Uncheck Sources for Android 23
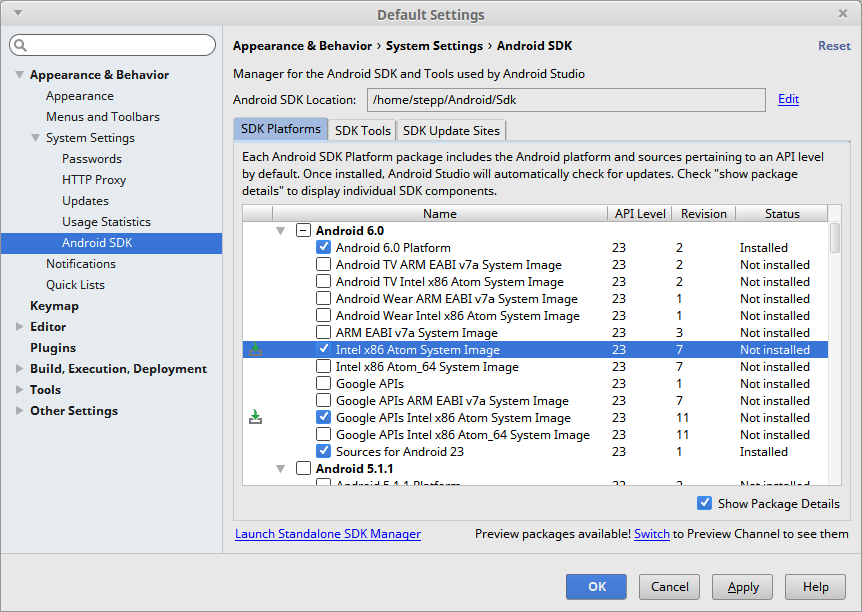This screenshot has width=862, height=612. click(x=324, y=451)
